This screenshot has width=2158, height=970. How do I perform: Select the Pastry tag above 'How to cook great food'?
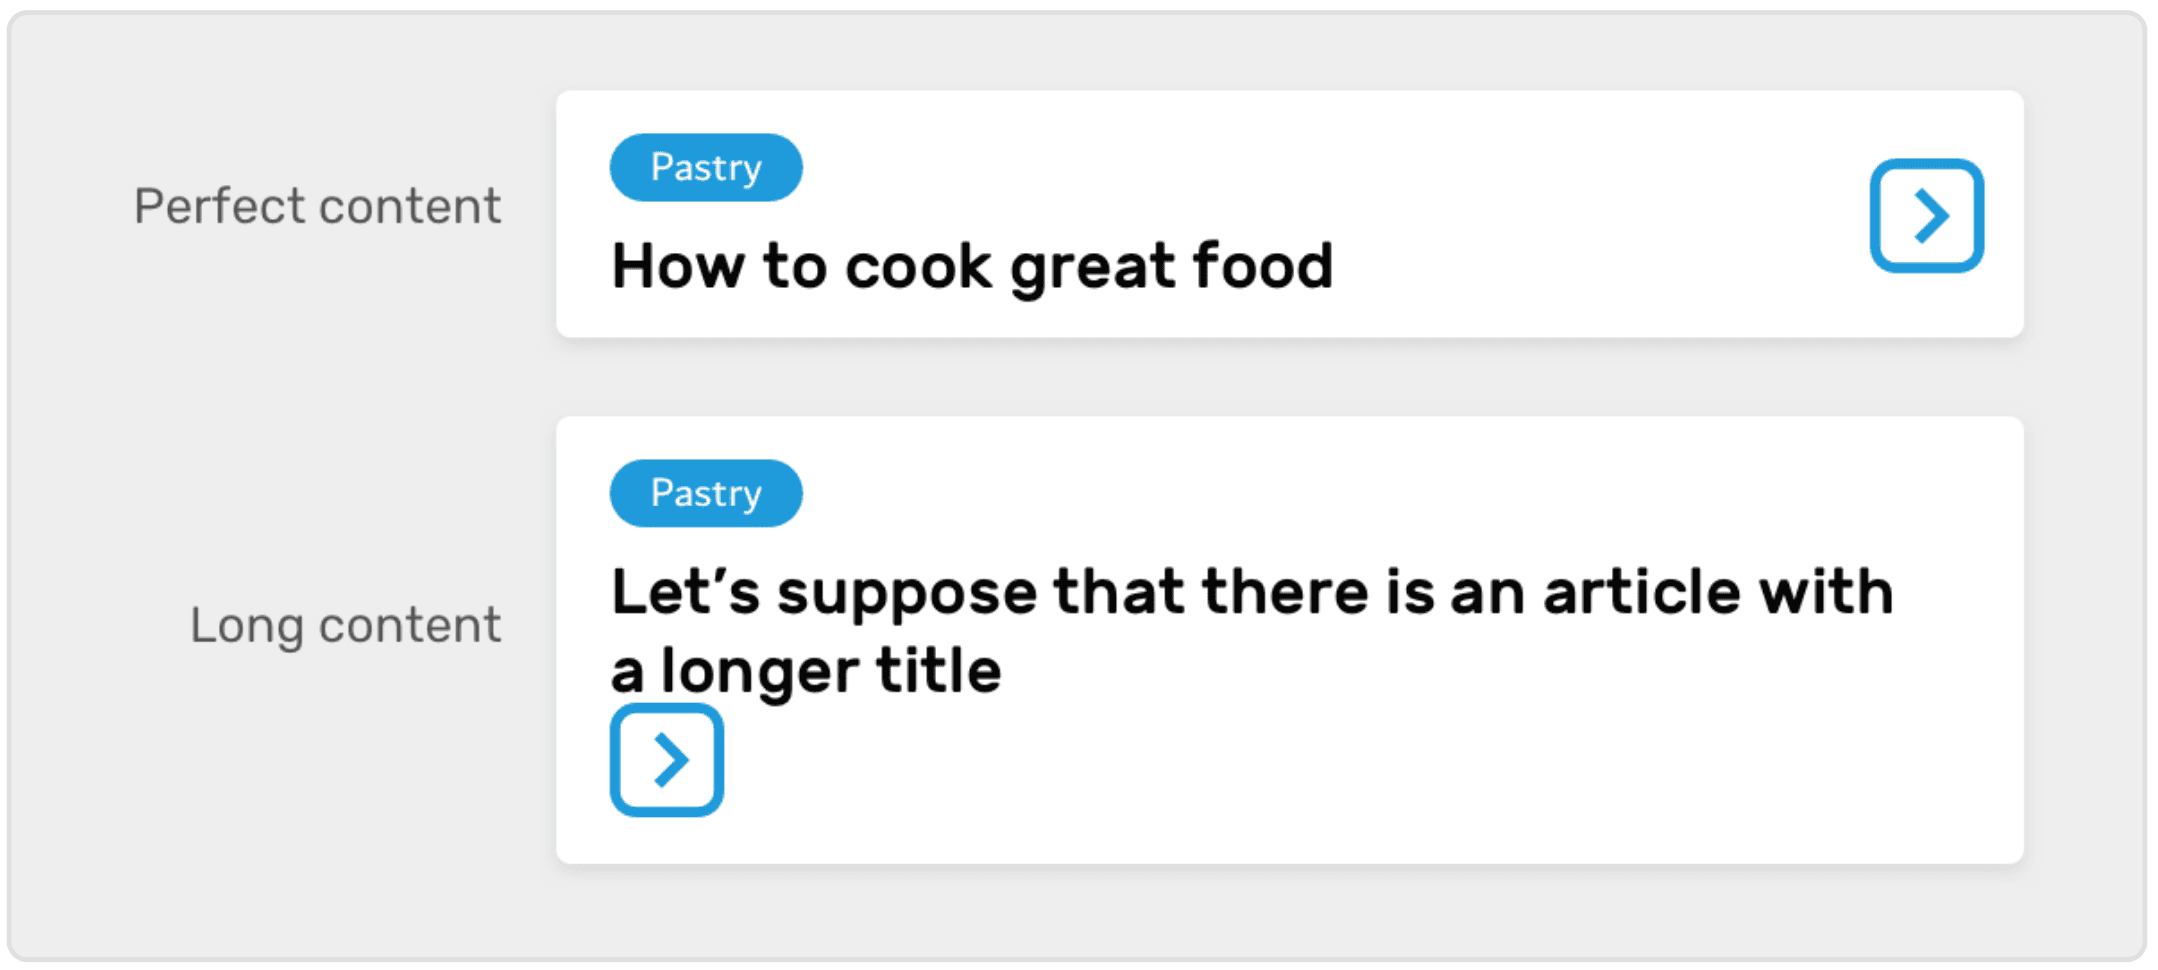[706, 167]
